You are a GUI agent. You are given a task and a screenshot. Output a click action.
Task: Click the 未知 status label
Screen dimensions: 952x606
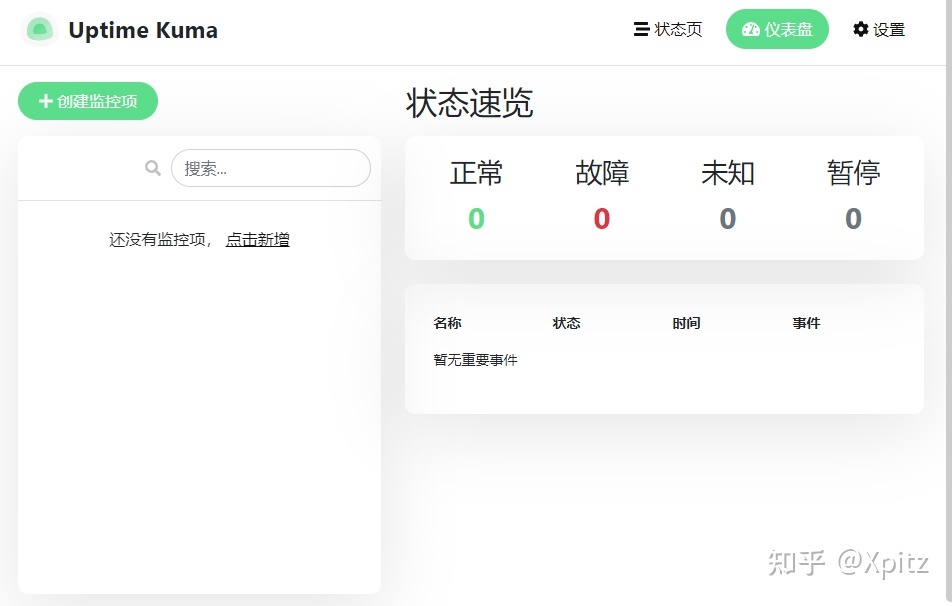click(727, 173)
